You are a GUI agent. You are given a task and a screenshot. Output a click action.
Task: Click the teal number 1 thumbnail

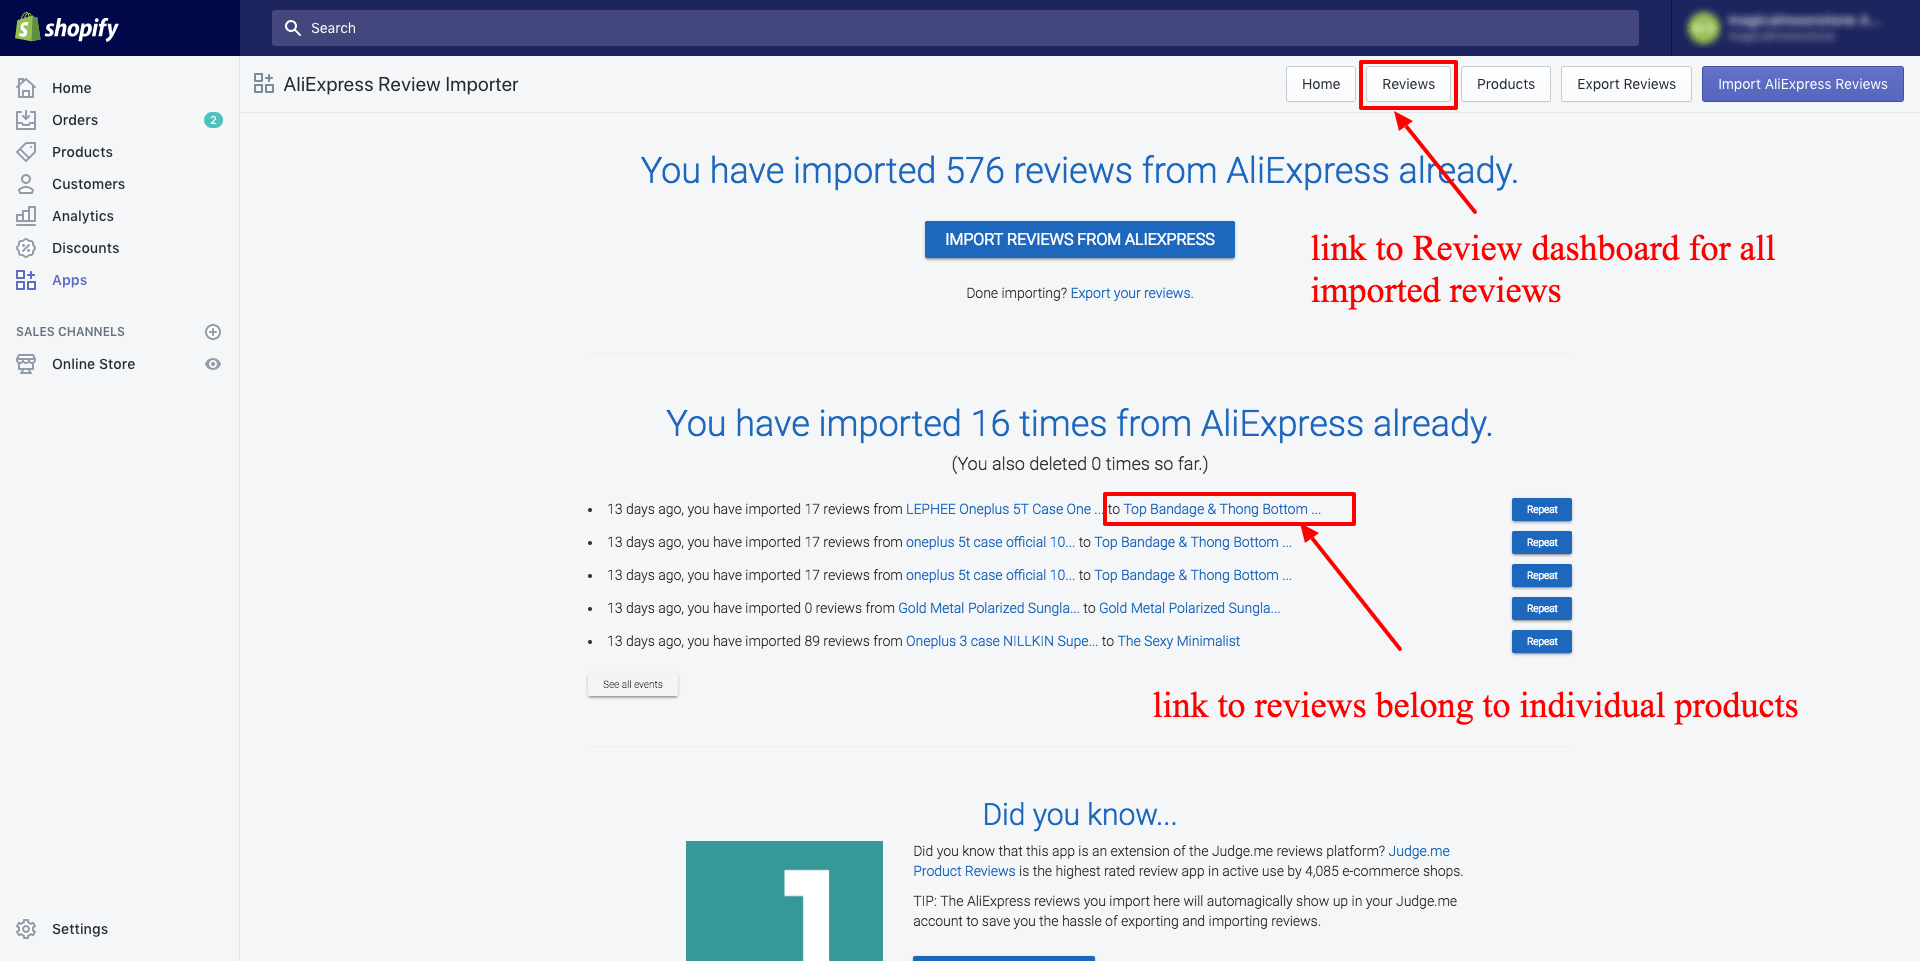point(784,901)
